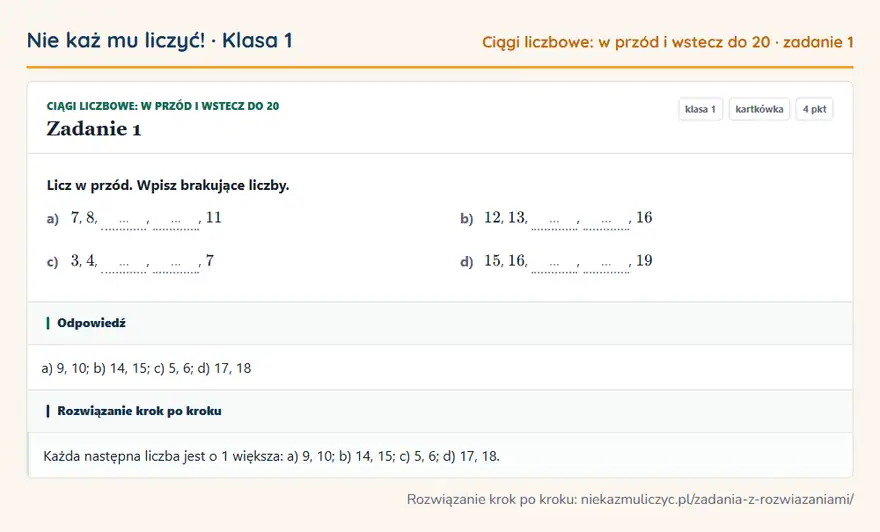
Task: Click the numbers '15, 16' in sequence d)
Action: click(x=506, y=260)
